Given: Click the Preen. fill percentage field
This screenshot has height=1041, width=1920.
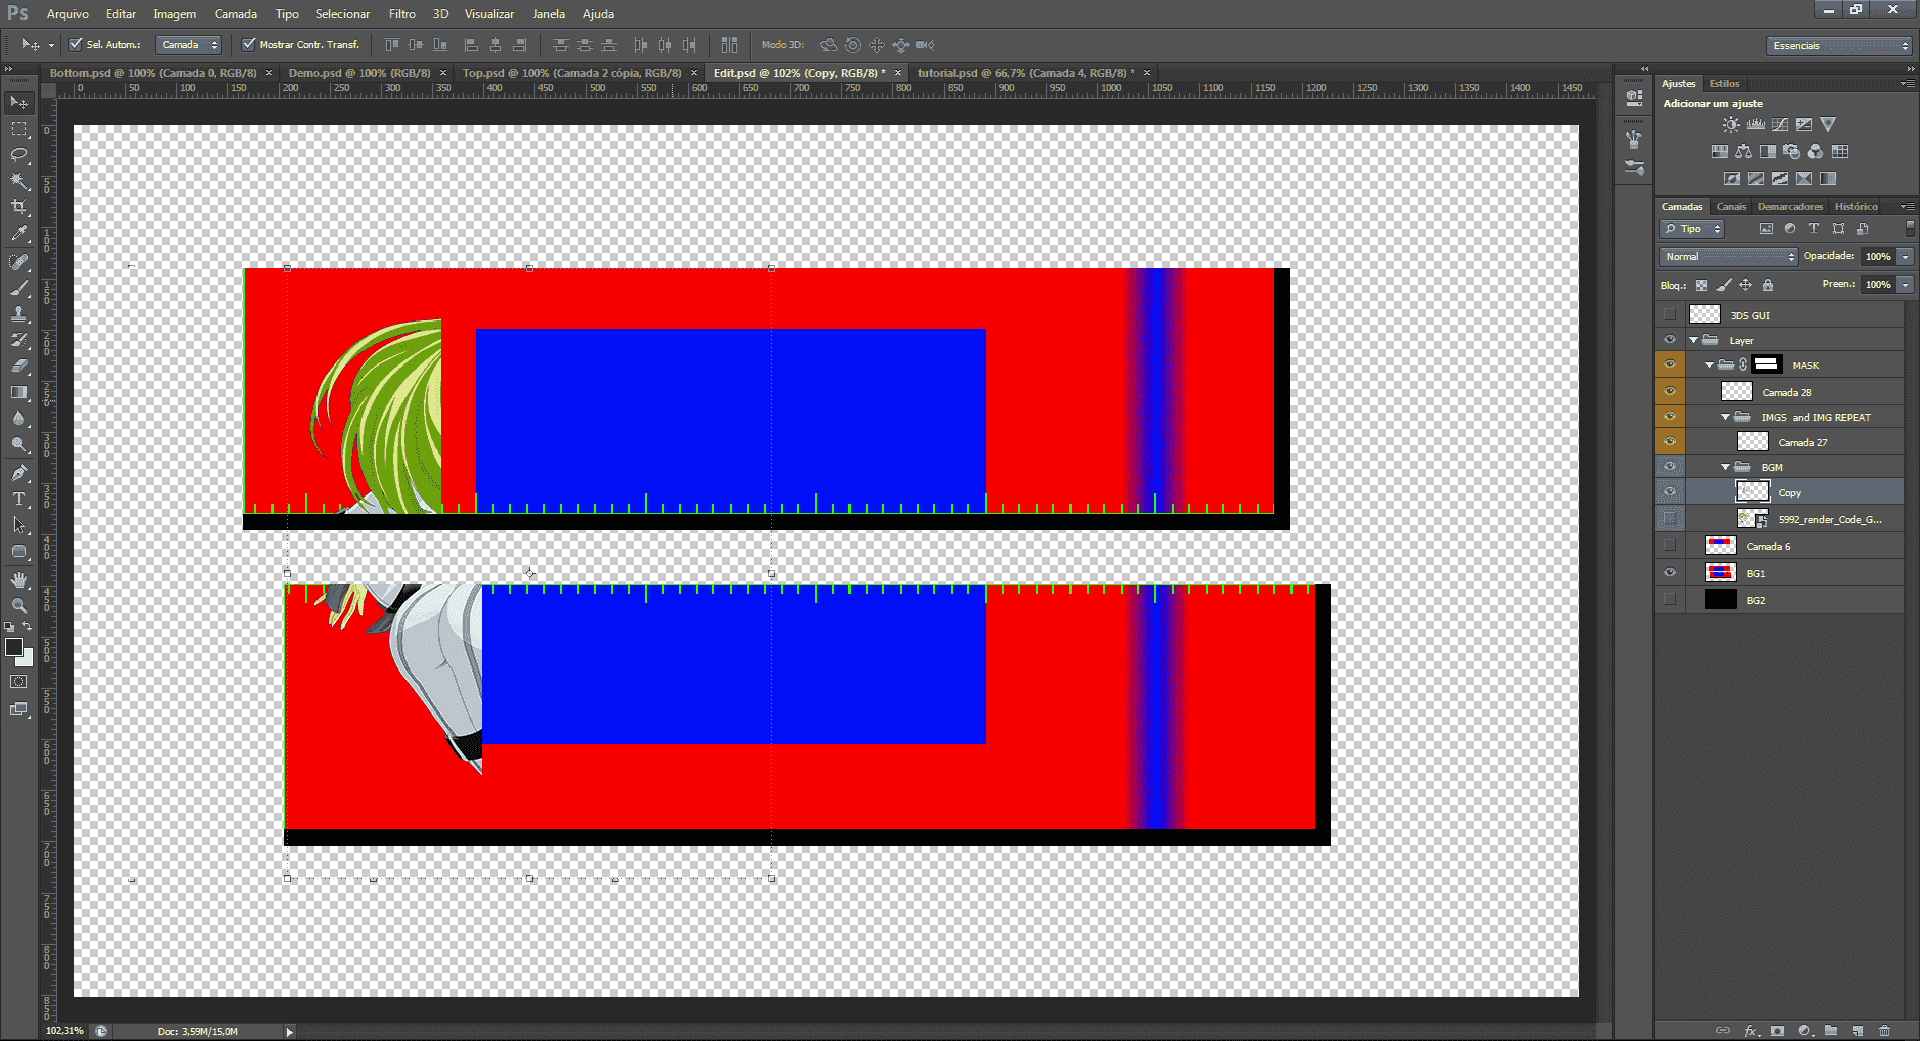Looking at the screenshot, I should pos(1878,285).
